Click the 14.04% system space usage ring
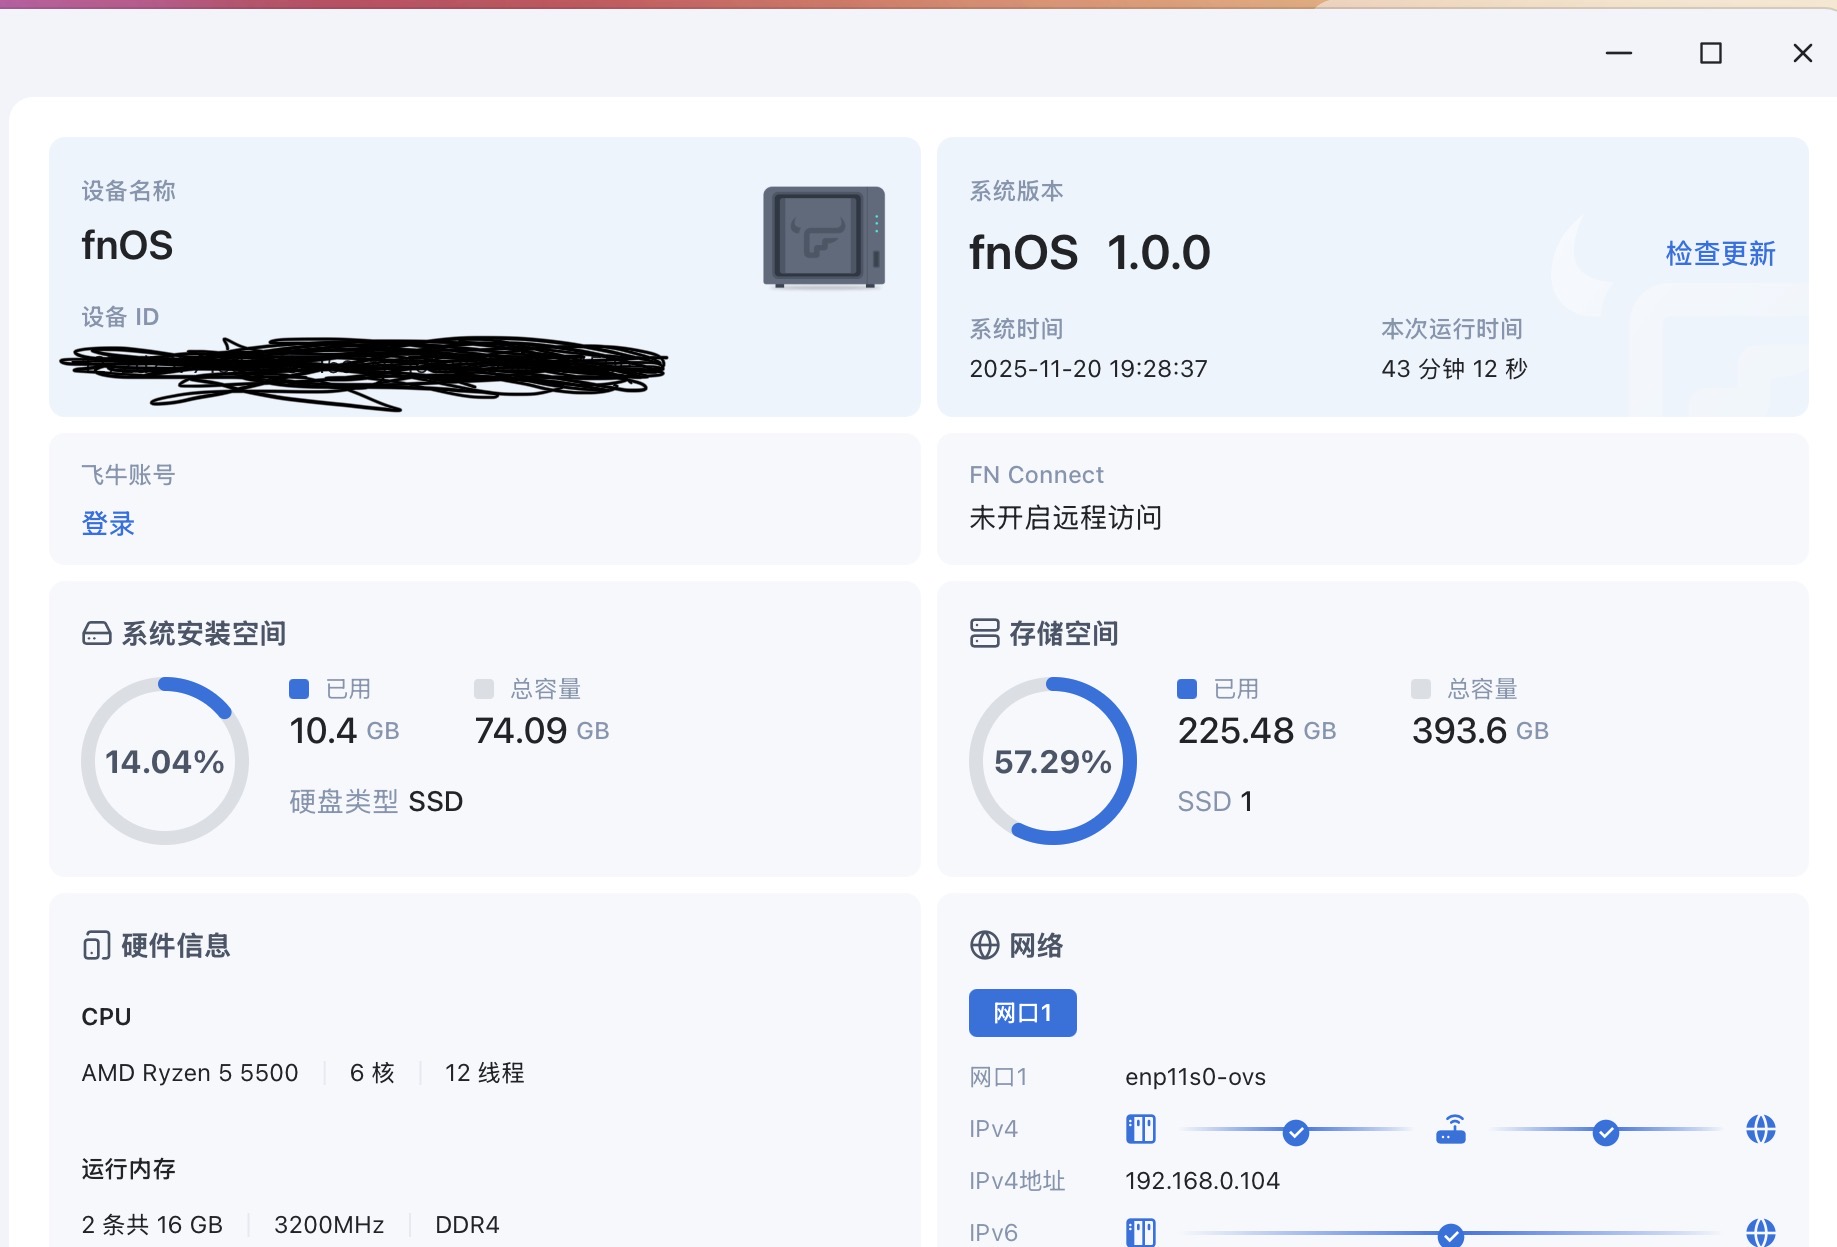1837x1247 pixels. click(165, 761)
